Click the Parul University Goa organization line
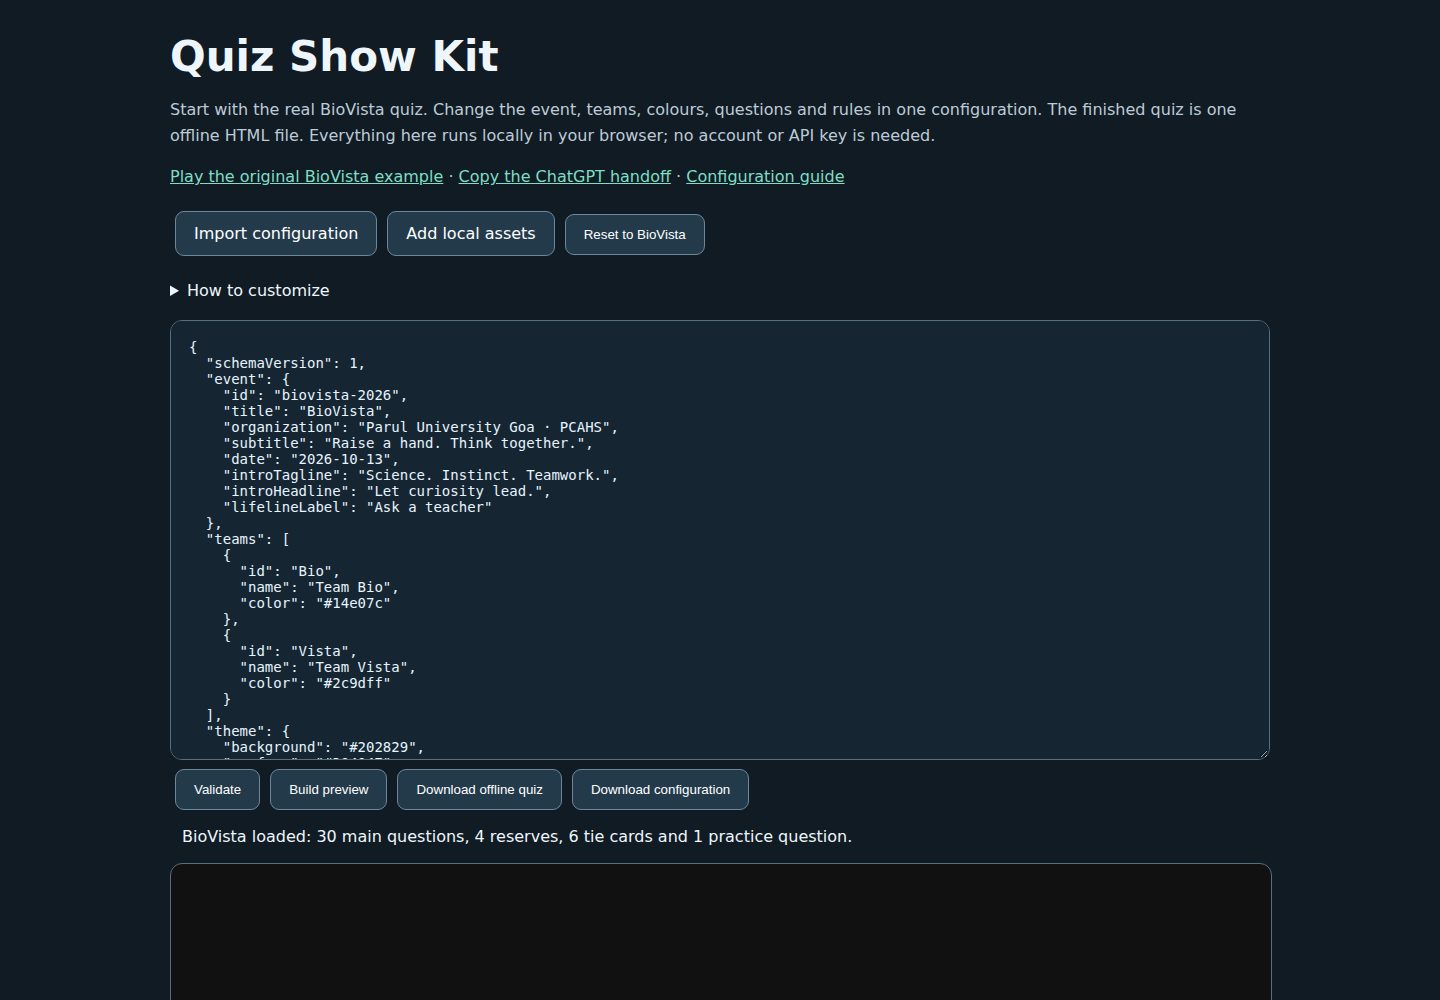 (x=421, y=427)
